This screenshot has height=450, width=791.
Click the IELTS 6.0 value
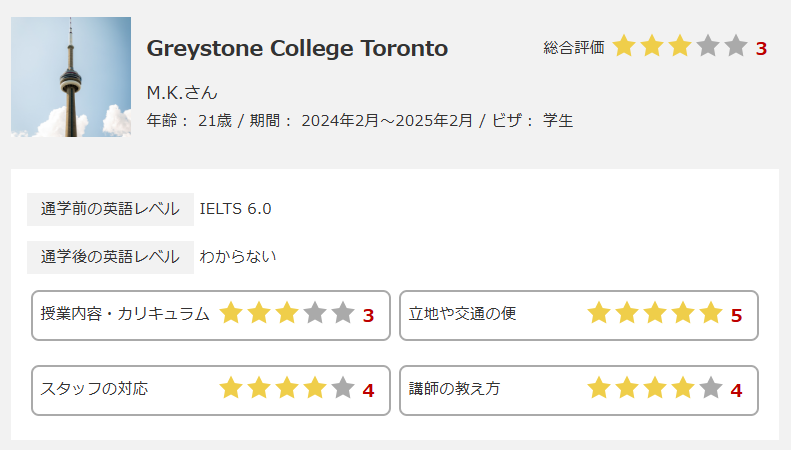pos(236,209)
